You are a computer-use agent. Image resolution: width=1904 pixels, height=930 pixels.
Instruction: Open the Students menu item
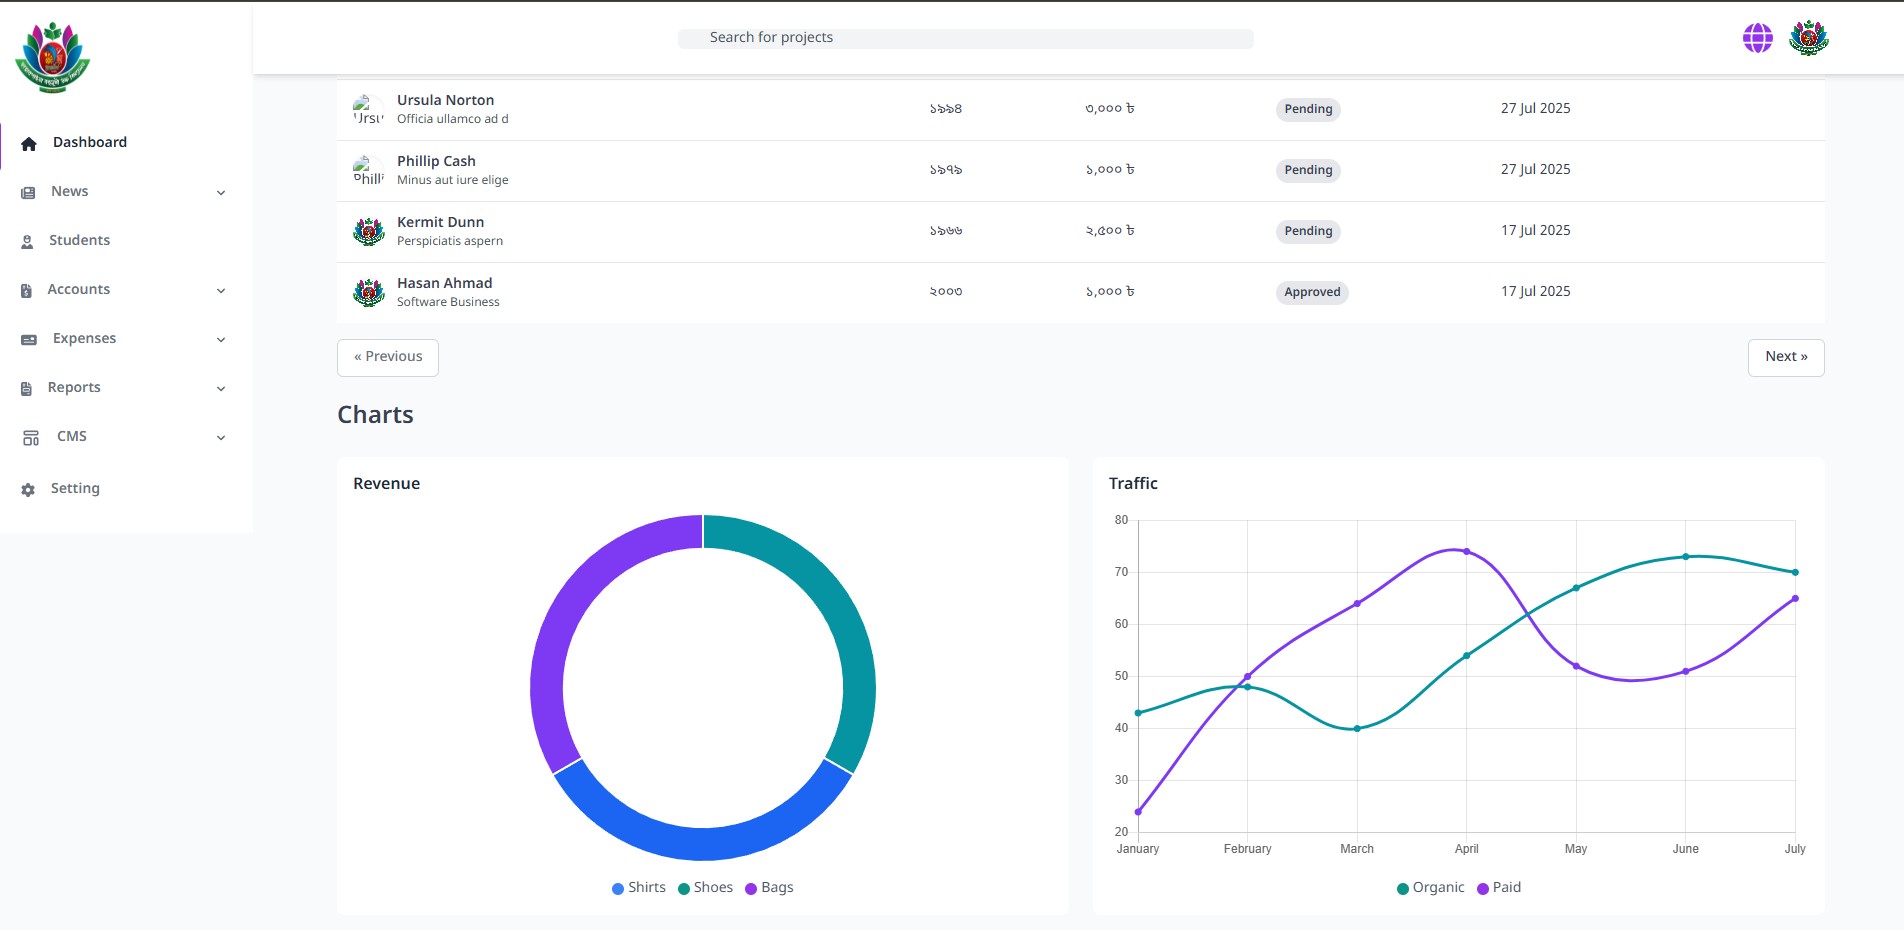[x=79, y=241]
